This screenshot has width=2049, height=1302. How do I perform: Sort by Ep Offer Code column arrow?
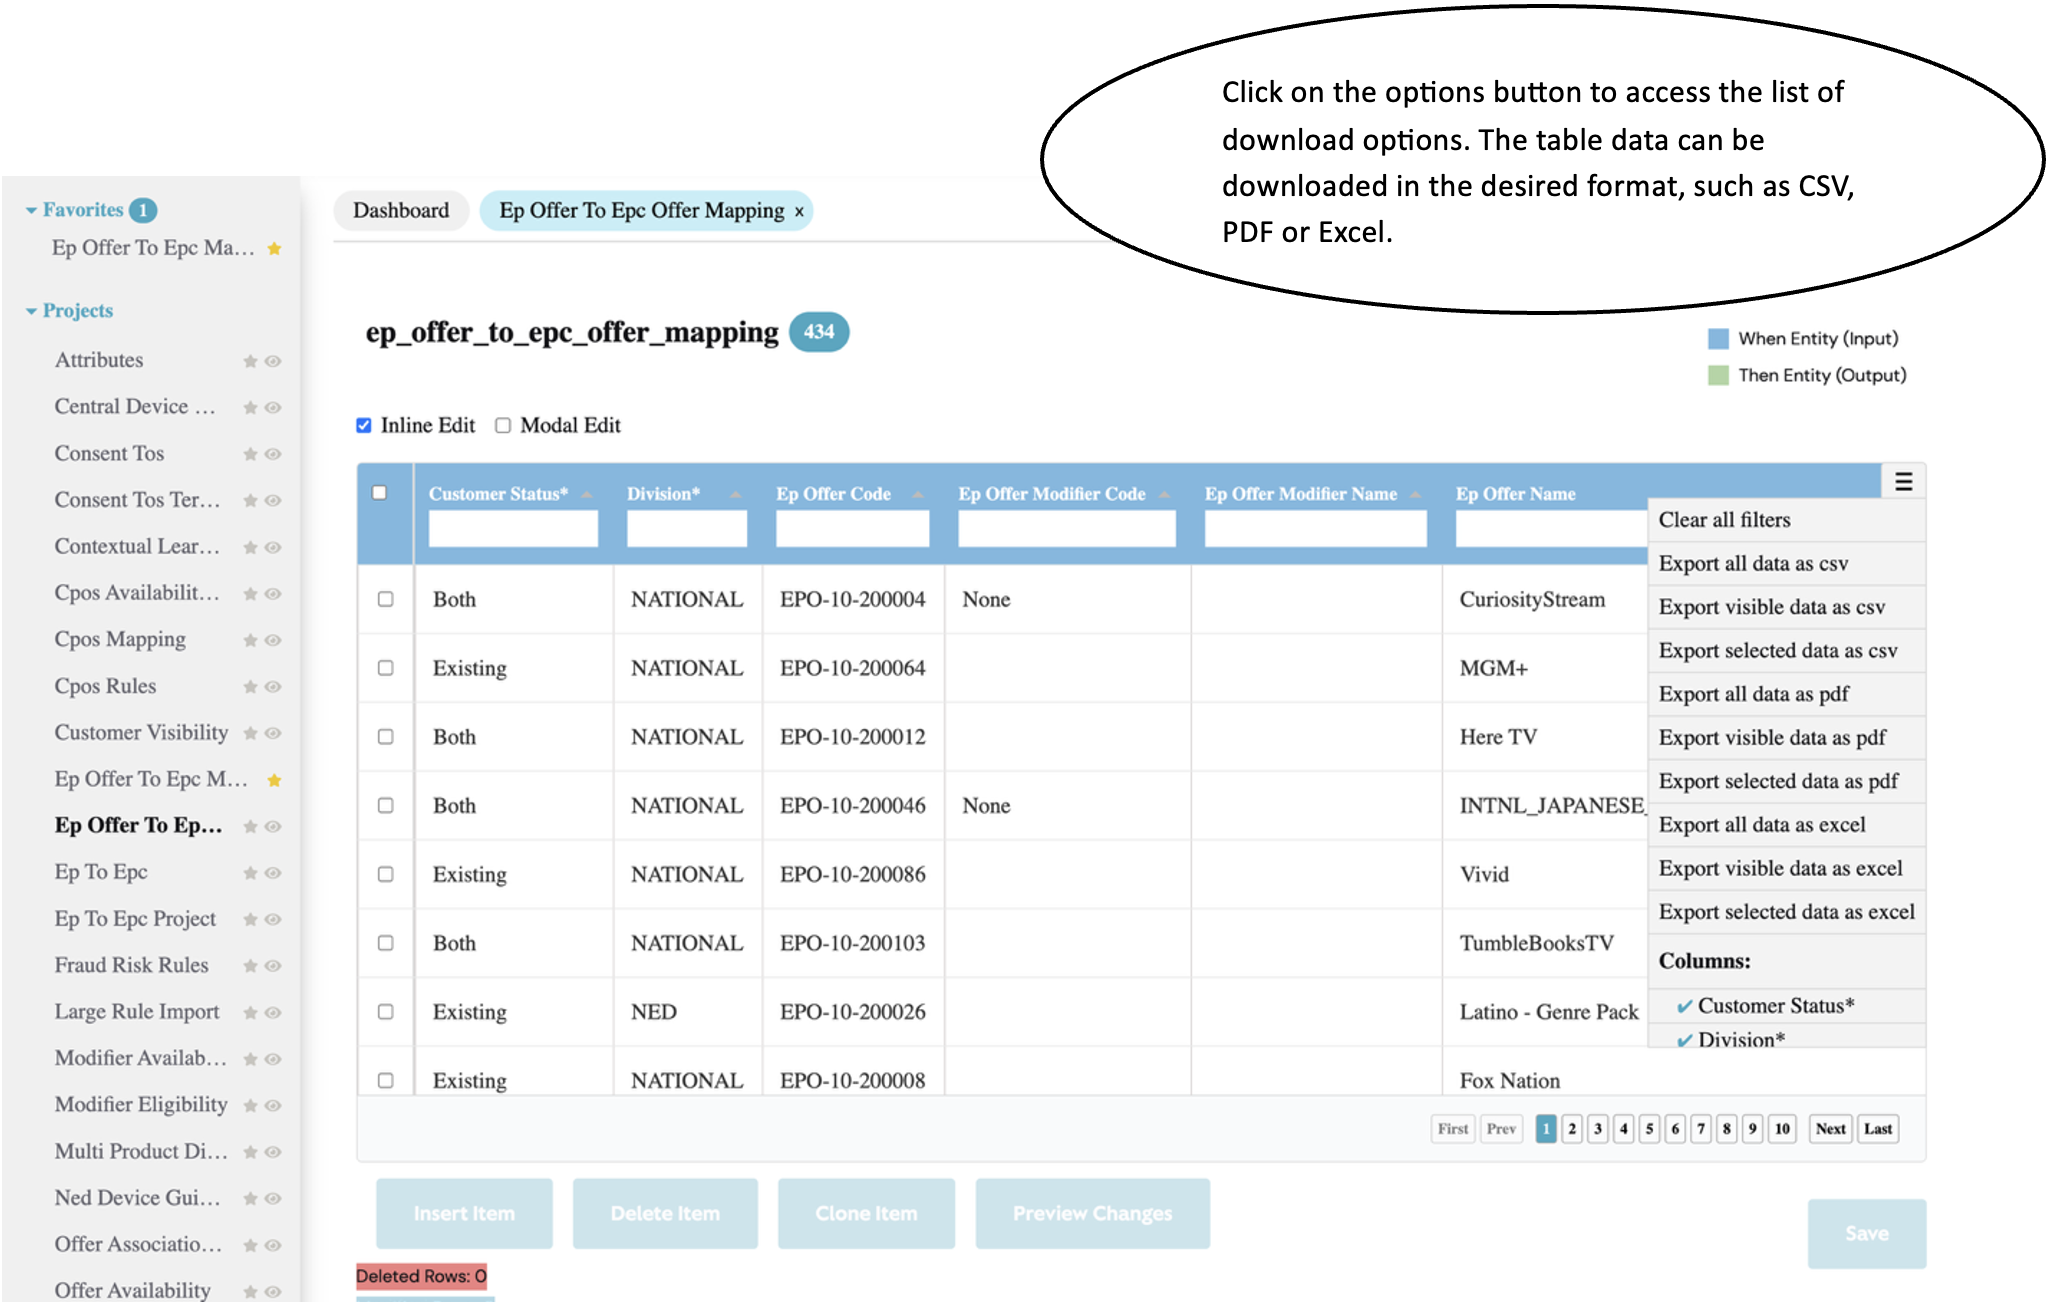(917, 495)
